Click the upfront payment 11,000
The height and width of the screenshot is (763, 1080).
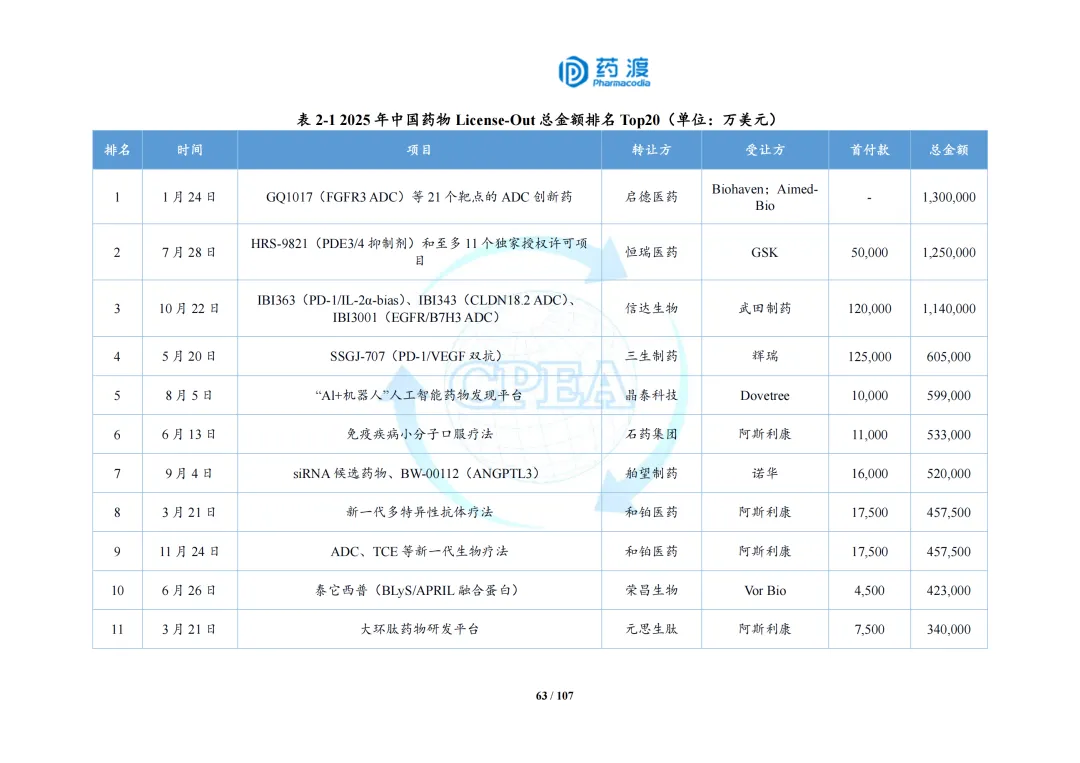869,435
